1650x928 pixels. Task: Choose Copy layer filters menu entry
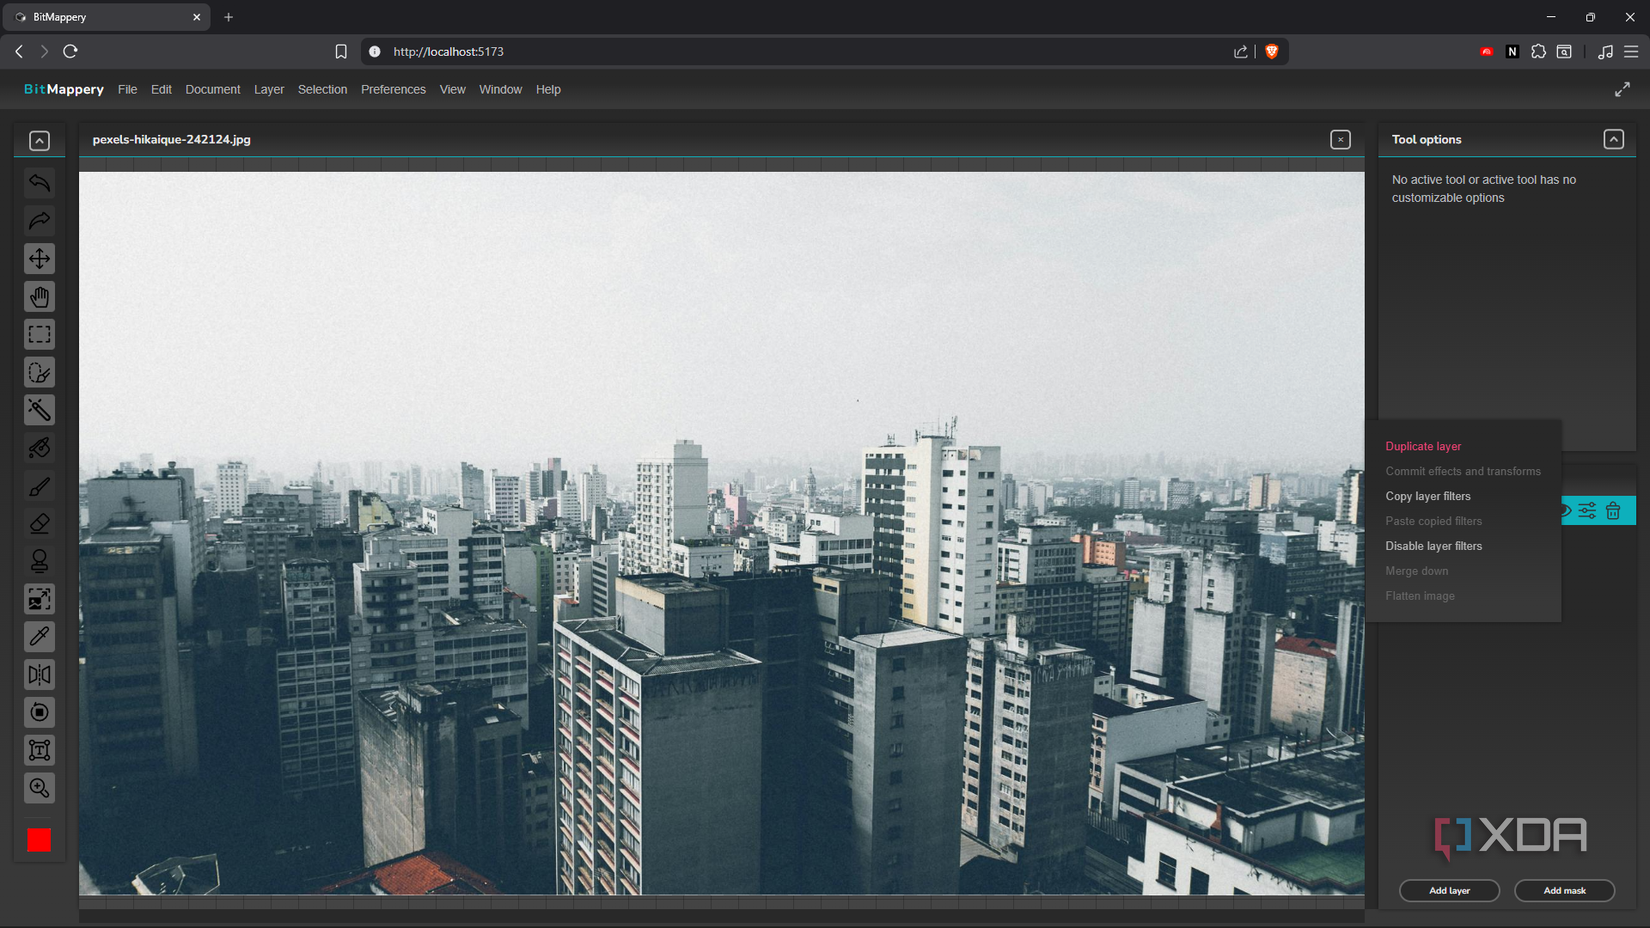pyautogui.click(x=1428, y=497)
